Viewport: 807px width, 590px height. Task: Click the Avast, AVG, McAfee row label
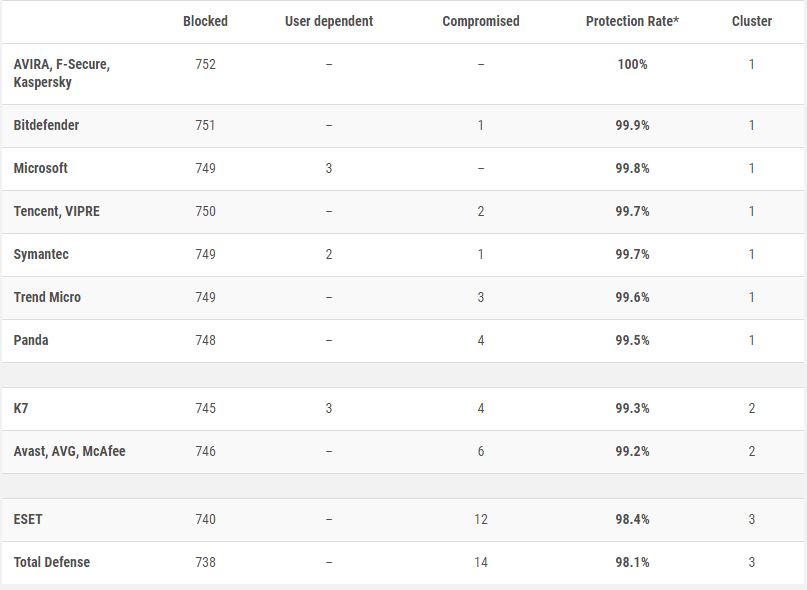point(69,451)
